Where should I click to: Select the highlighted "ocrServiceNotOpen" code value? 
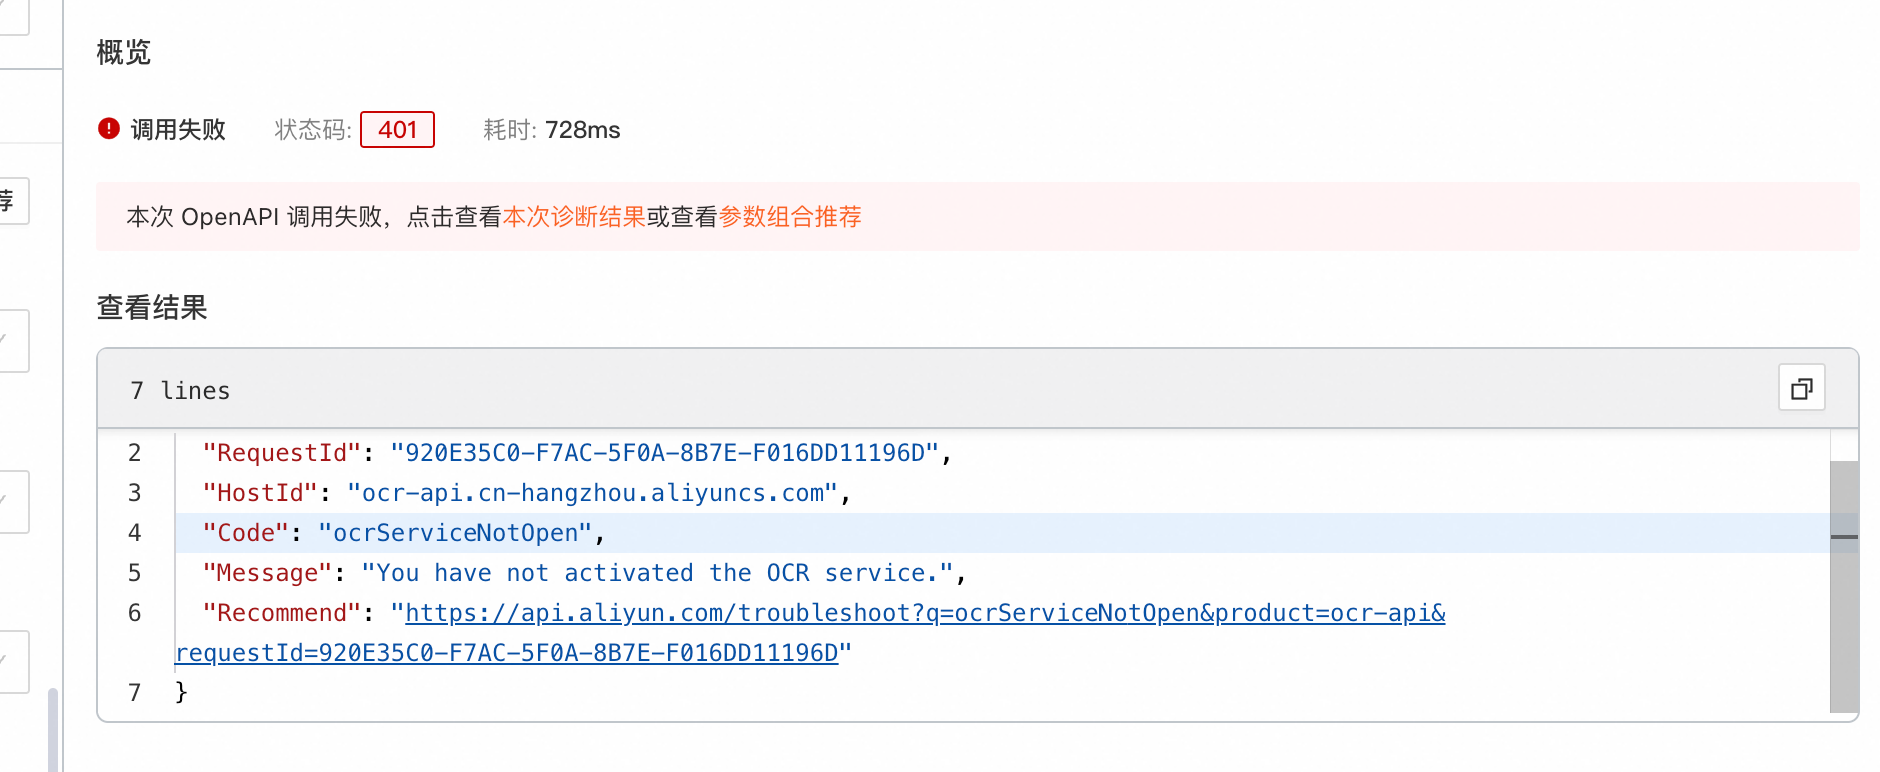(x=456, y=533)
